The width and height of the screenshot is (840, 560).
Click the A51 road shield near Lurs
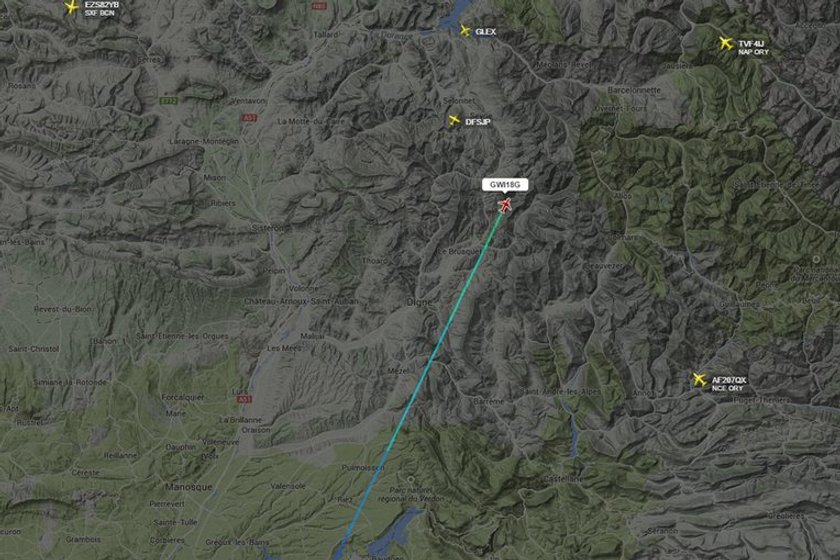(x=244, y=399)
